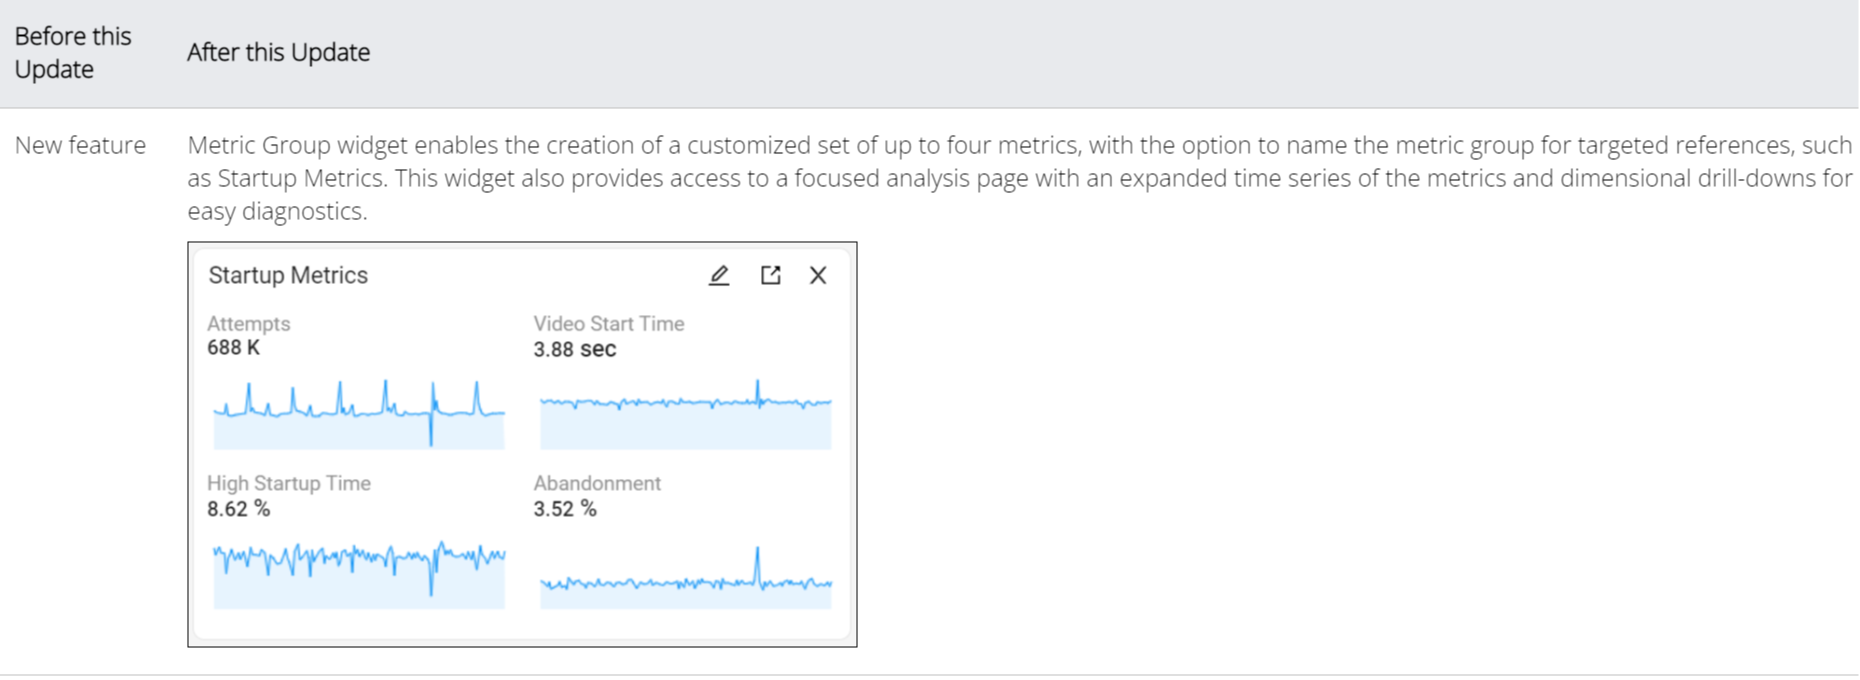Screen dimensions: 1860x680
Task: Click the 3.88 sec value
Action: (x=574, y=349)
